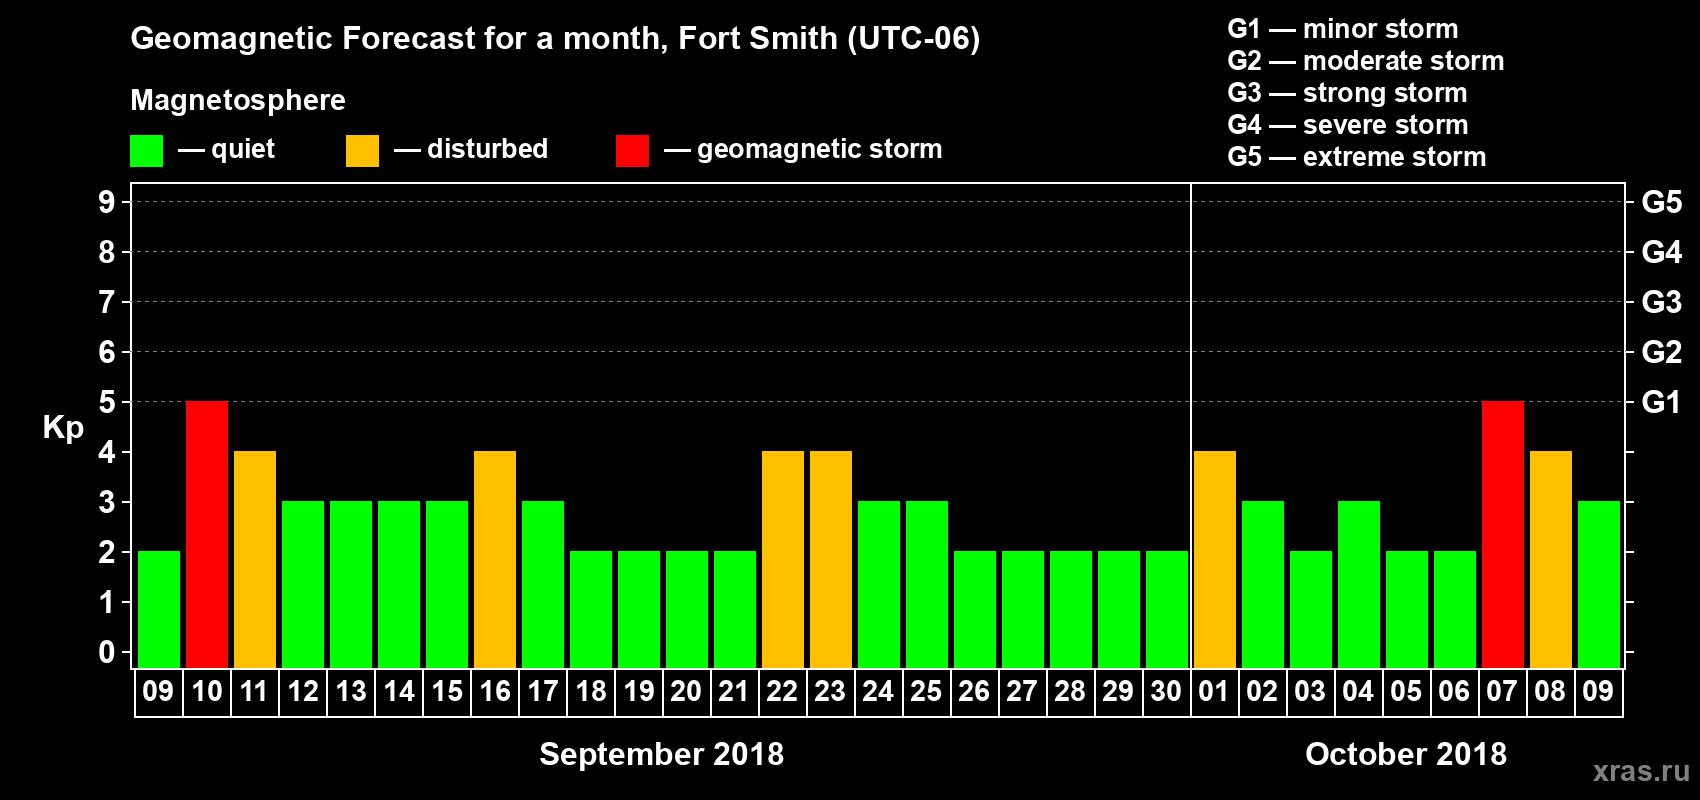Click the Kp axis value 5

click(107, 402)
